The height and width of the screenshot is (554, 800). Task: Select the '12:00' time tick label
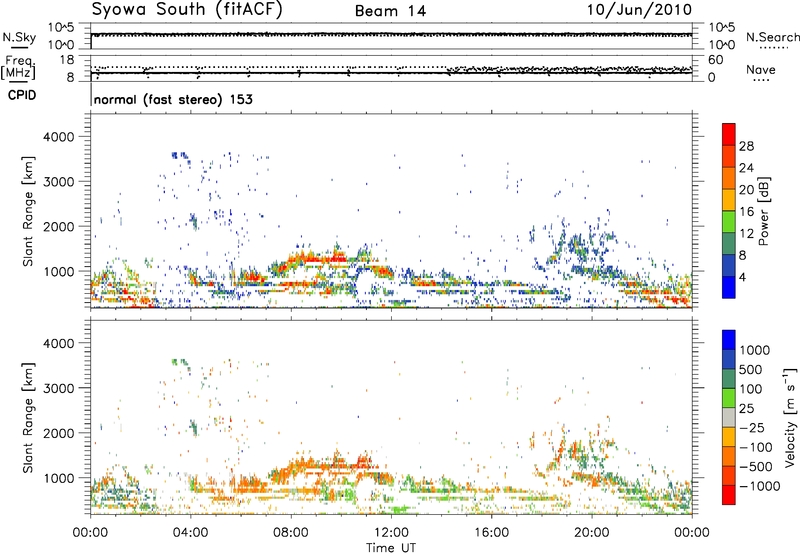pyautogui.click(x=391, y=533)
